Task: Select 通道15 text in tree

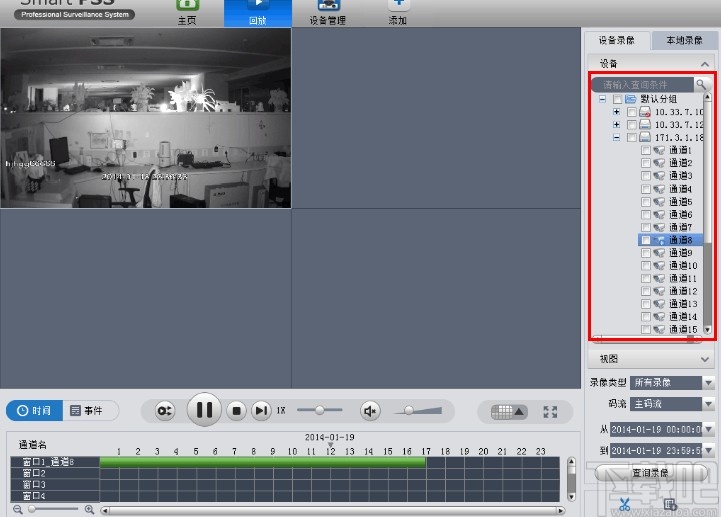Action: click(683, 329)
